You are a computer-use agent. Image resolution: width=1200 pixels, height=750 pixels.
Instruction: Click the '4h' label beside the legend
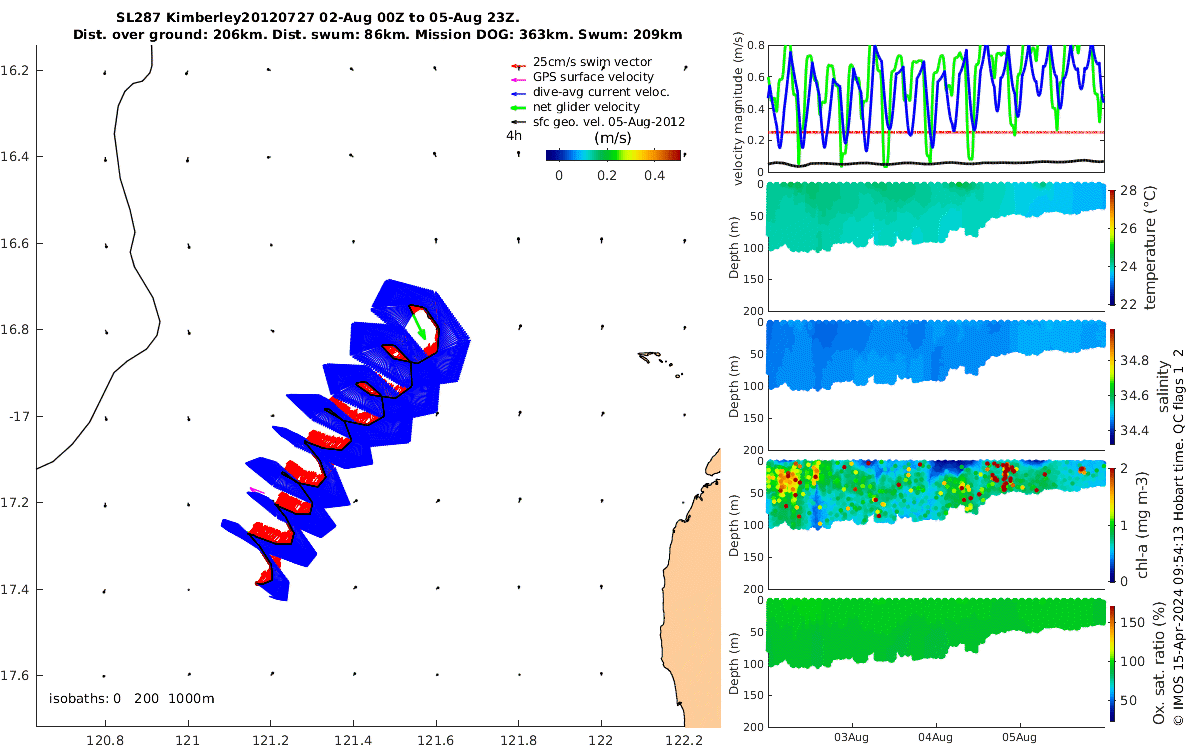pyautogui.click(x=514, y=136)
